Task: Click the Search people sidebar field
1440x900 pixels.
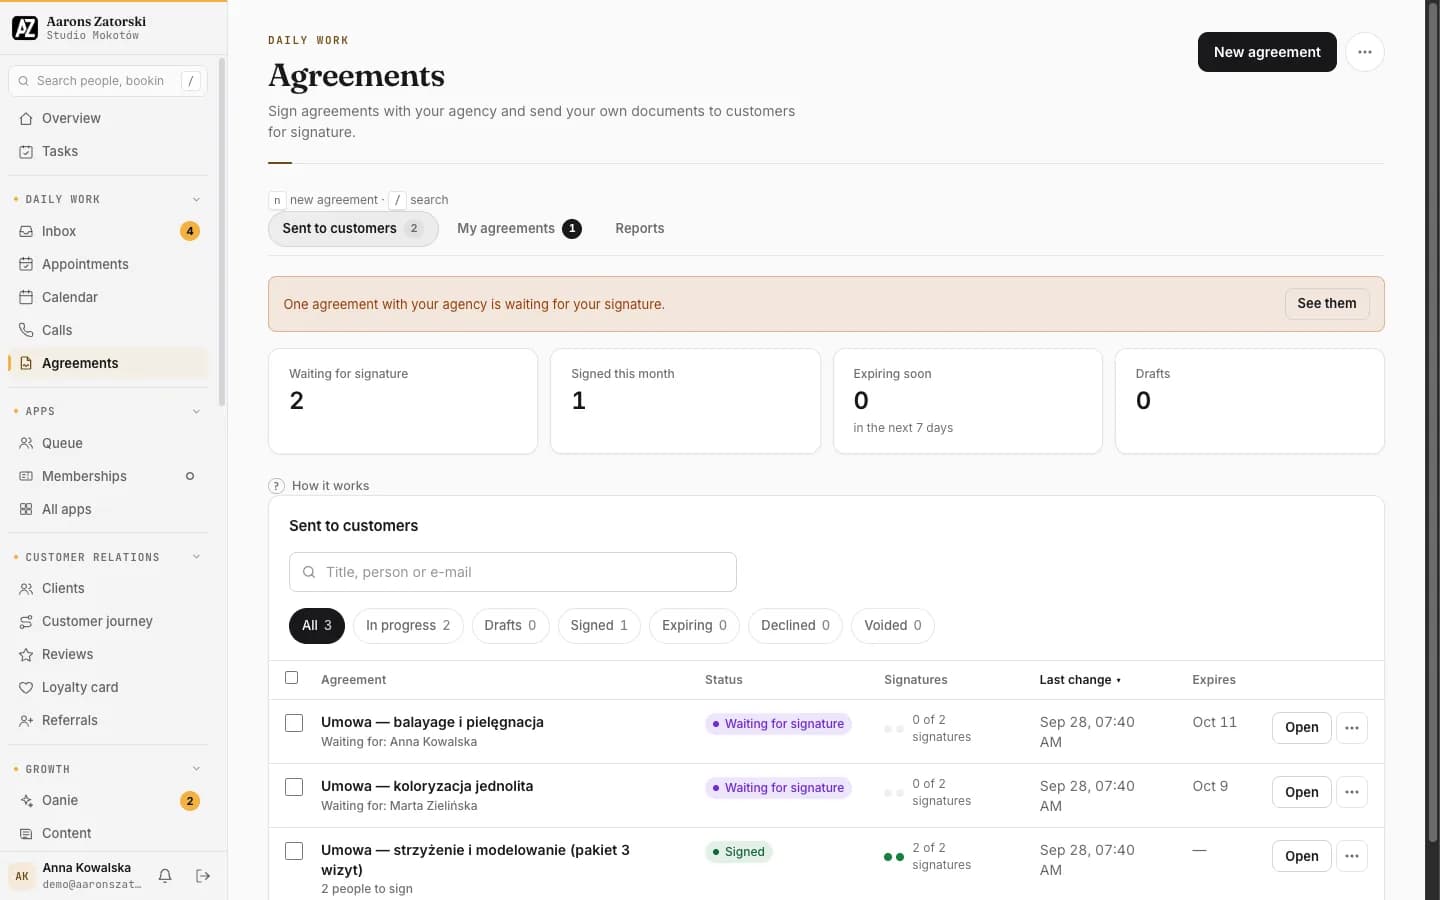Action: pyautogui.click(x=108, y=81)
